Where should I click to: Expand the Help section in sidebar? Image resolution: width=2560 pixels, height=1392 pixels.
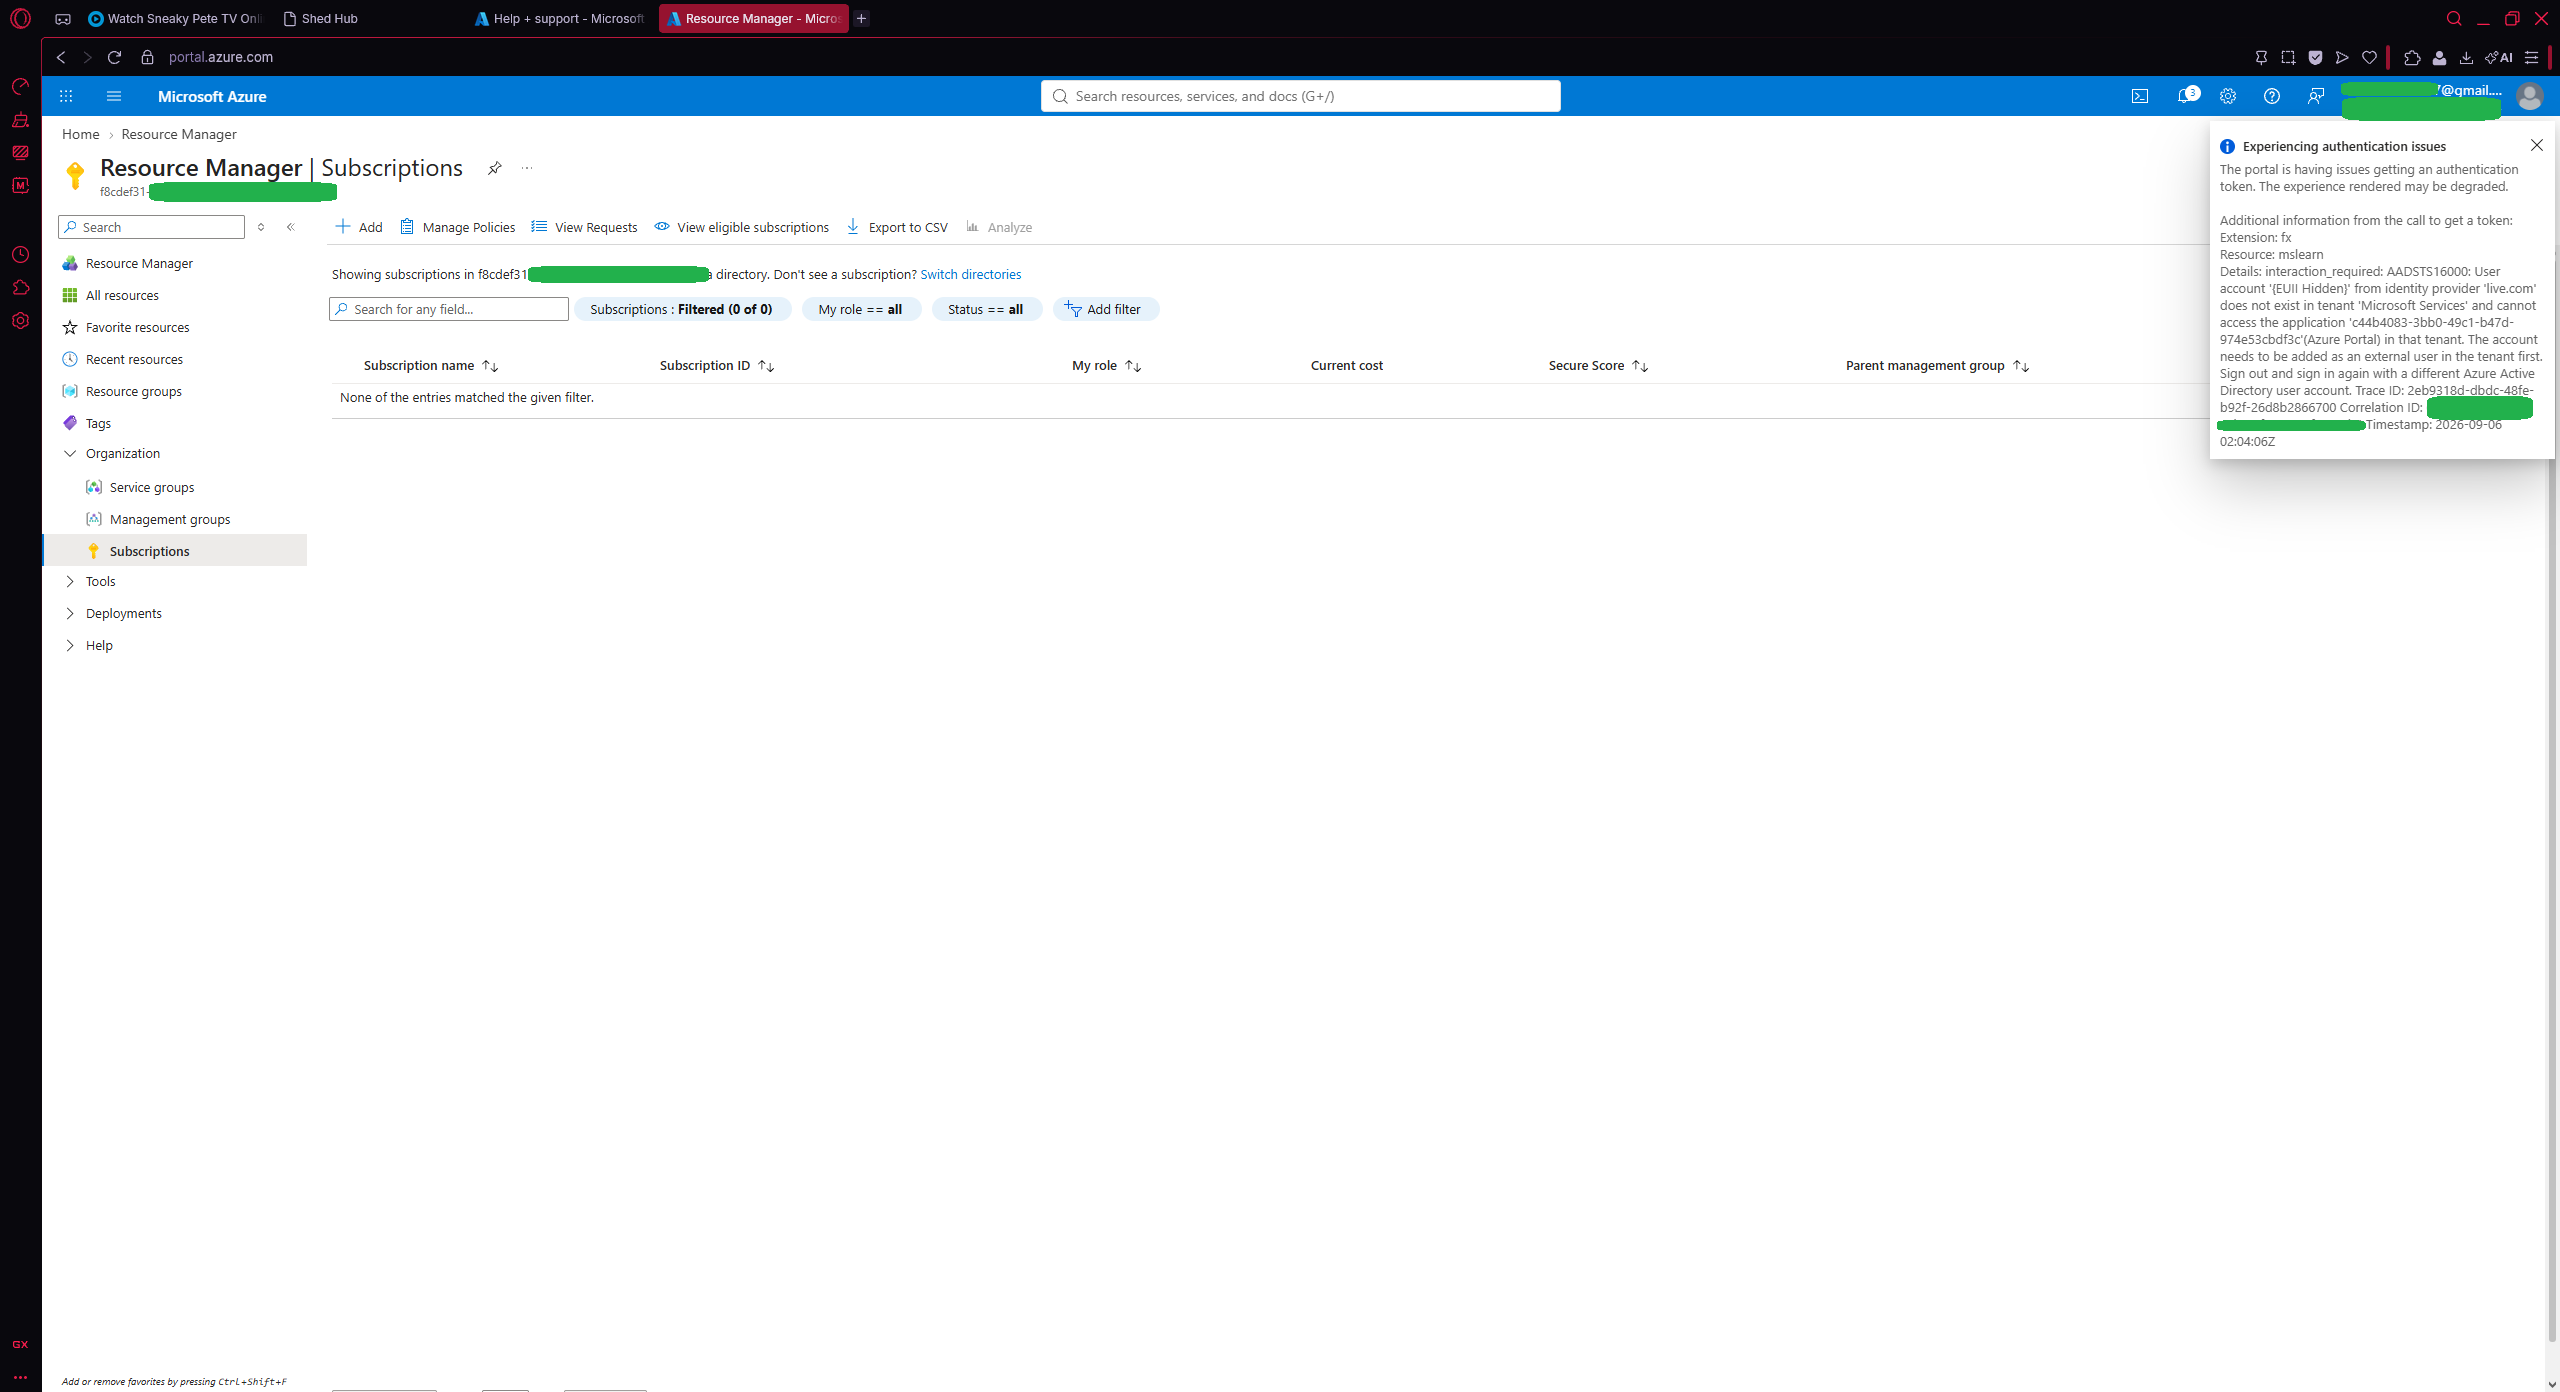pos(70,645)
